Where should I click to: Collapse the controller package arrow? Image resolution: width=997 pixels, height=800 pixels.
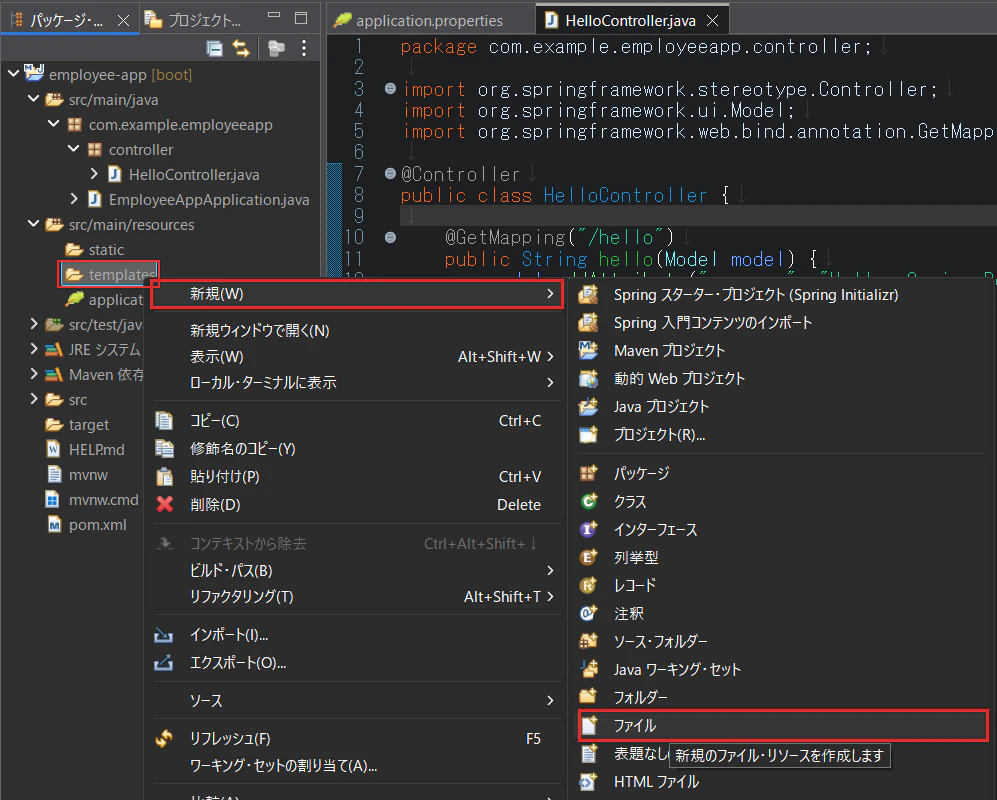coord(74,149)
